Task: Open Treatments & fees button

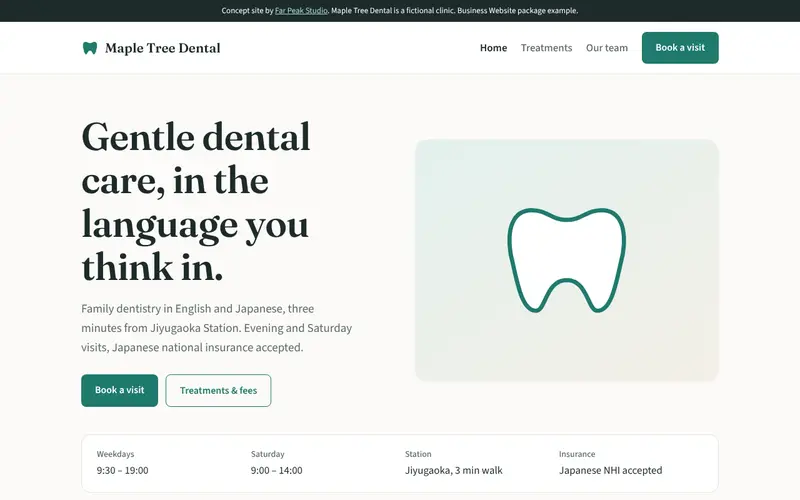Action: pos(218,390)
